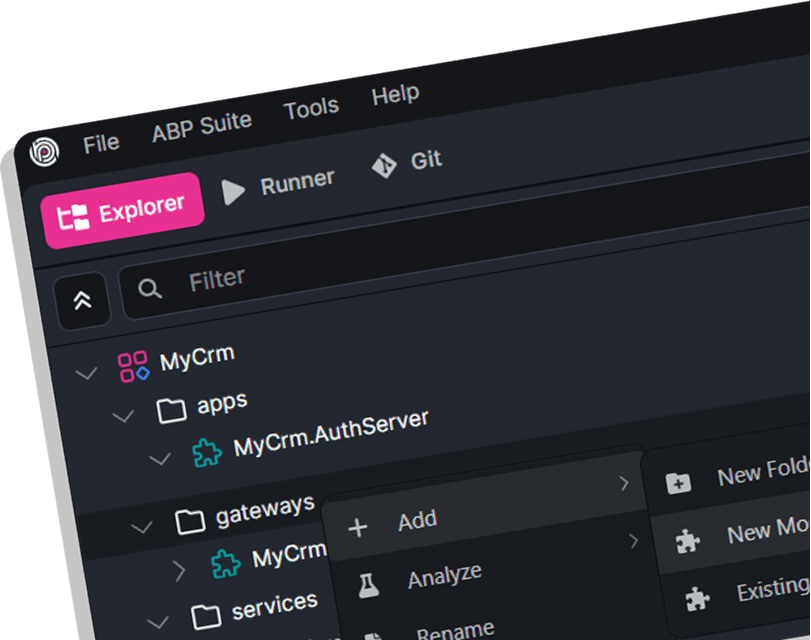
Task: Click the Existing Module puzzle icon
Action: (x=697, y=599)
